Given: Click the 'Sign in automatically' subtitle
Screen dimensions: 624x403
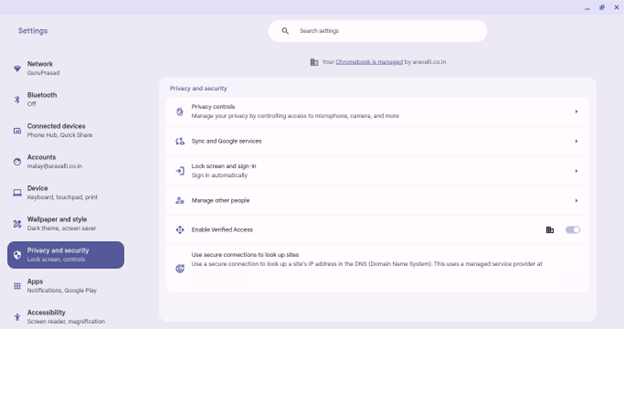Looking at the screenshot, I should click(x=219, y=175).
